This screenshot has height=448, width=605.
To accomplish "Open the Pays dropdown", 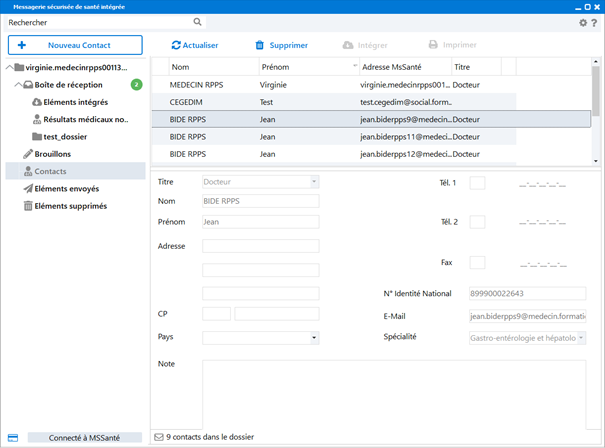I will (314, 338).
